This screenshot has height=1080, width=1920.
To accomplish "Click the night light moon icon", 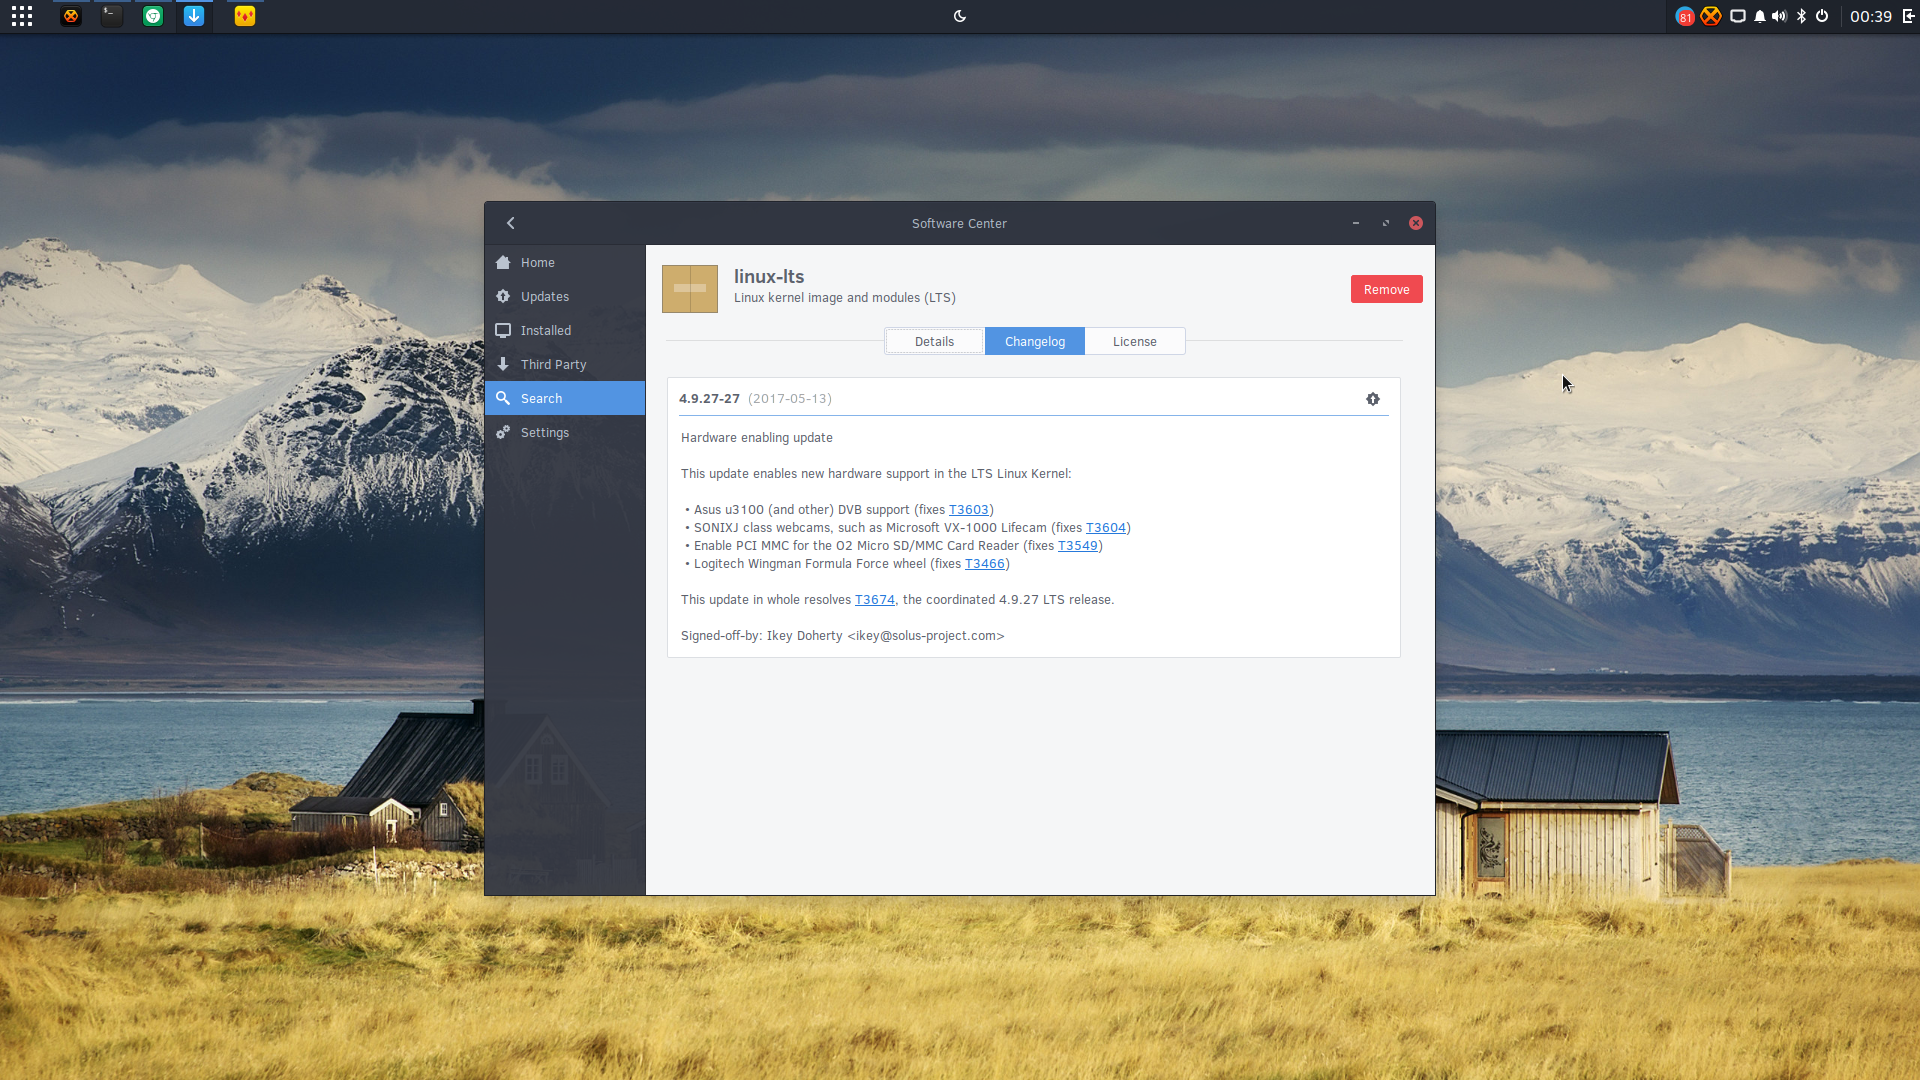I will 960,16.
